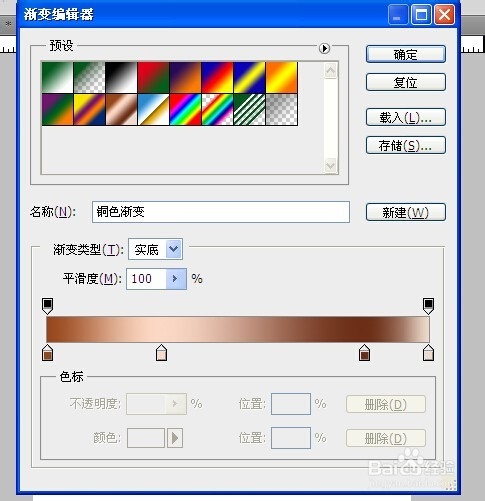The width and height of the screenshot is (485, 501).
Task: Click the copper gradient preview bar
Action: (x=238, y=329)
